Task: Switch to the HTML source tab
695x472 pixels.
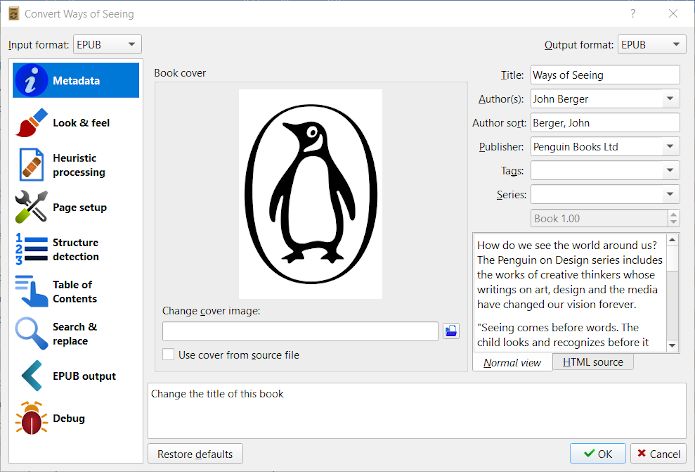Action: [593, 362]
